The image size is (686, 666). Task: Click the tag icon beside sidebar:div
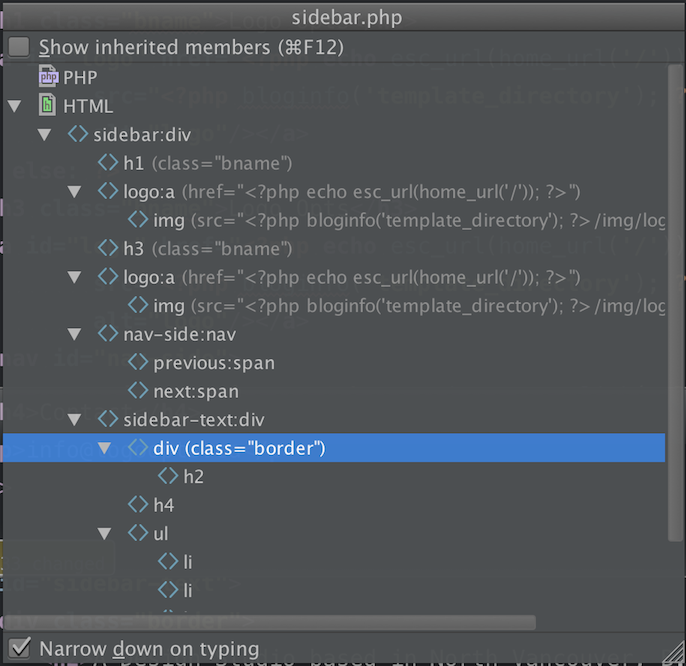click(78, 134)
